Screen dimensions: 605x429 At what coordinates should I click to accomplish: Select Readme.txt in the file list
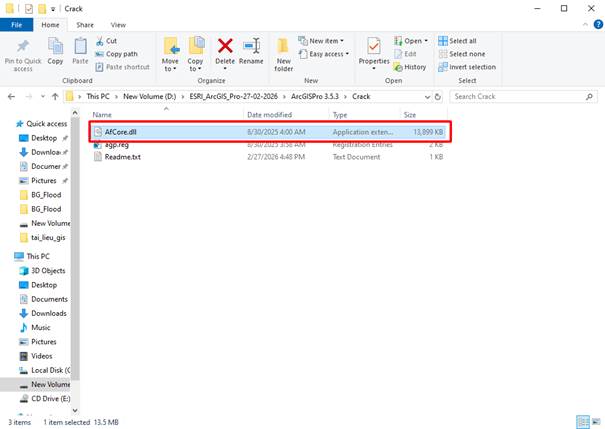122,157
